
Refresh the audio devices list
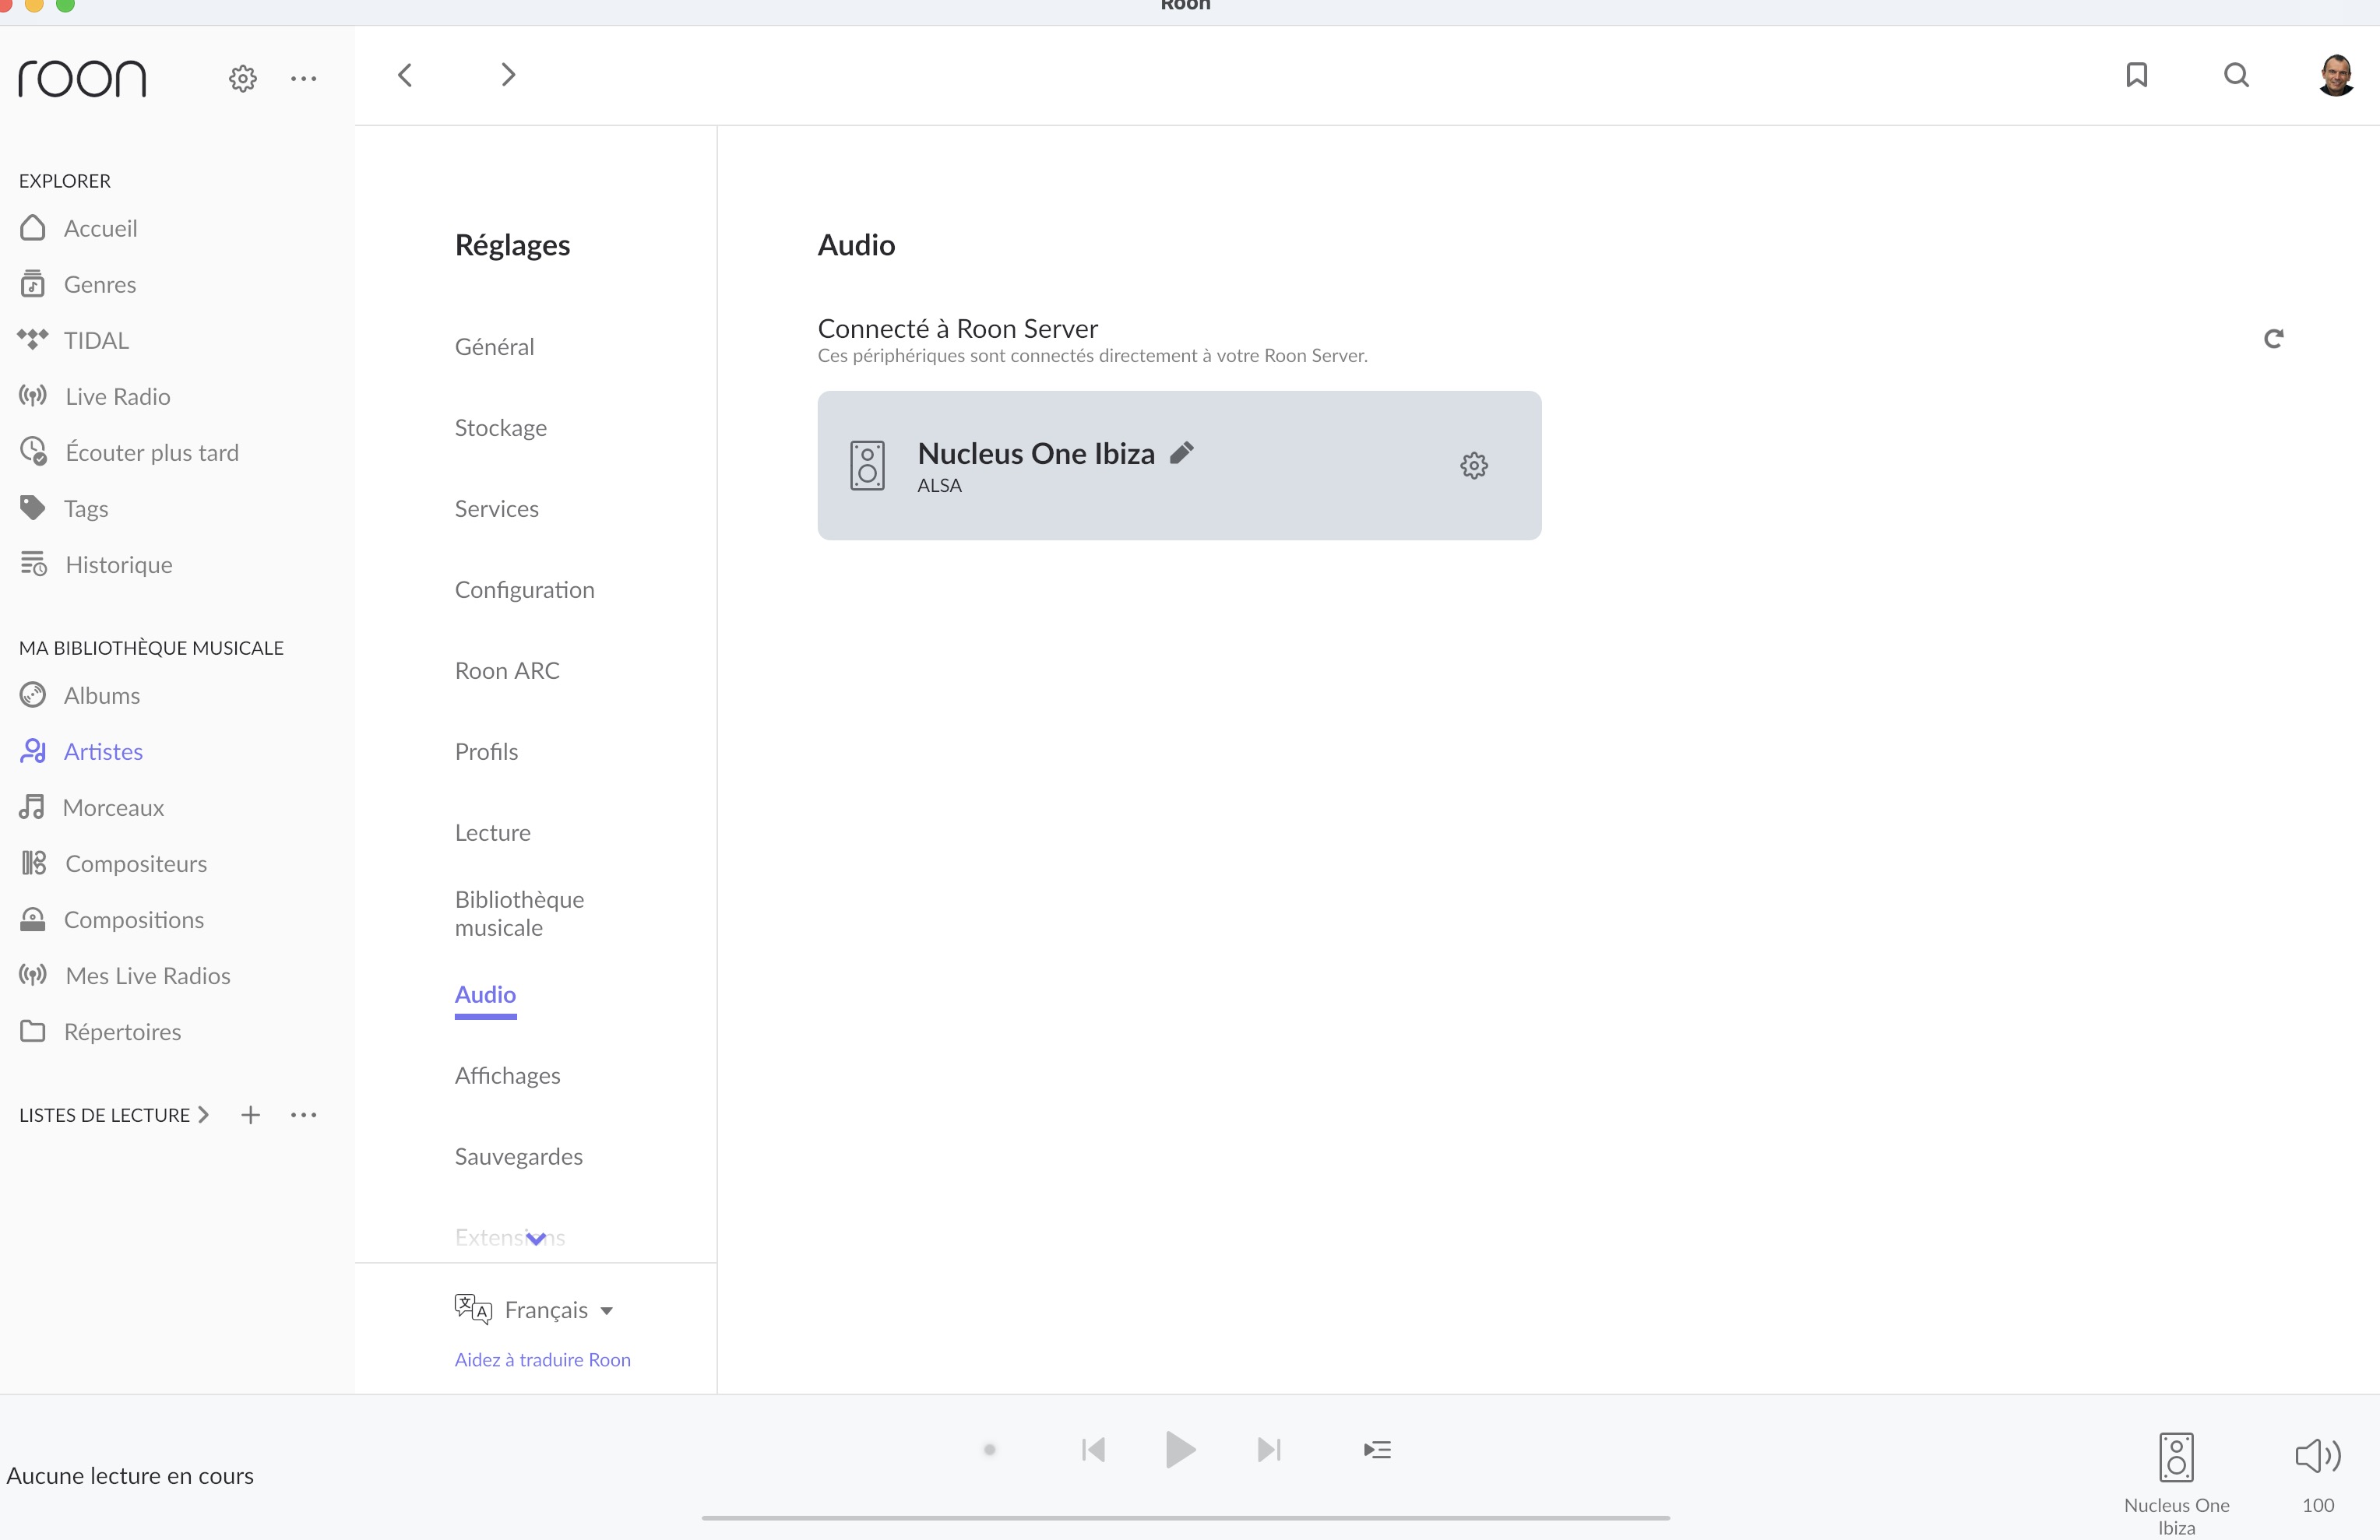click(2274, 338)
